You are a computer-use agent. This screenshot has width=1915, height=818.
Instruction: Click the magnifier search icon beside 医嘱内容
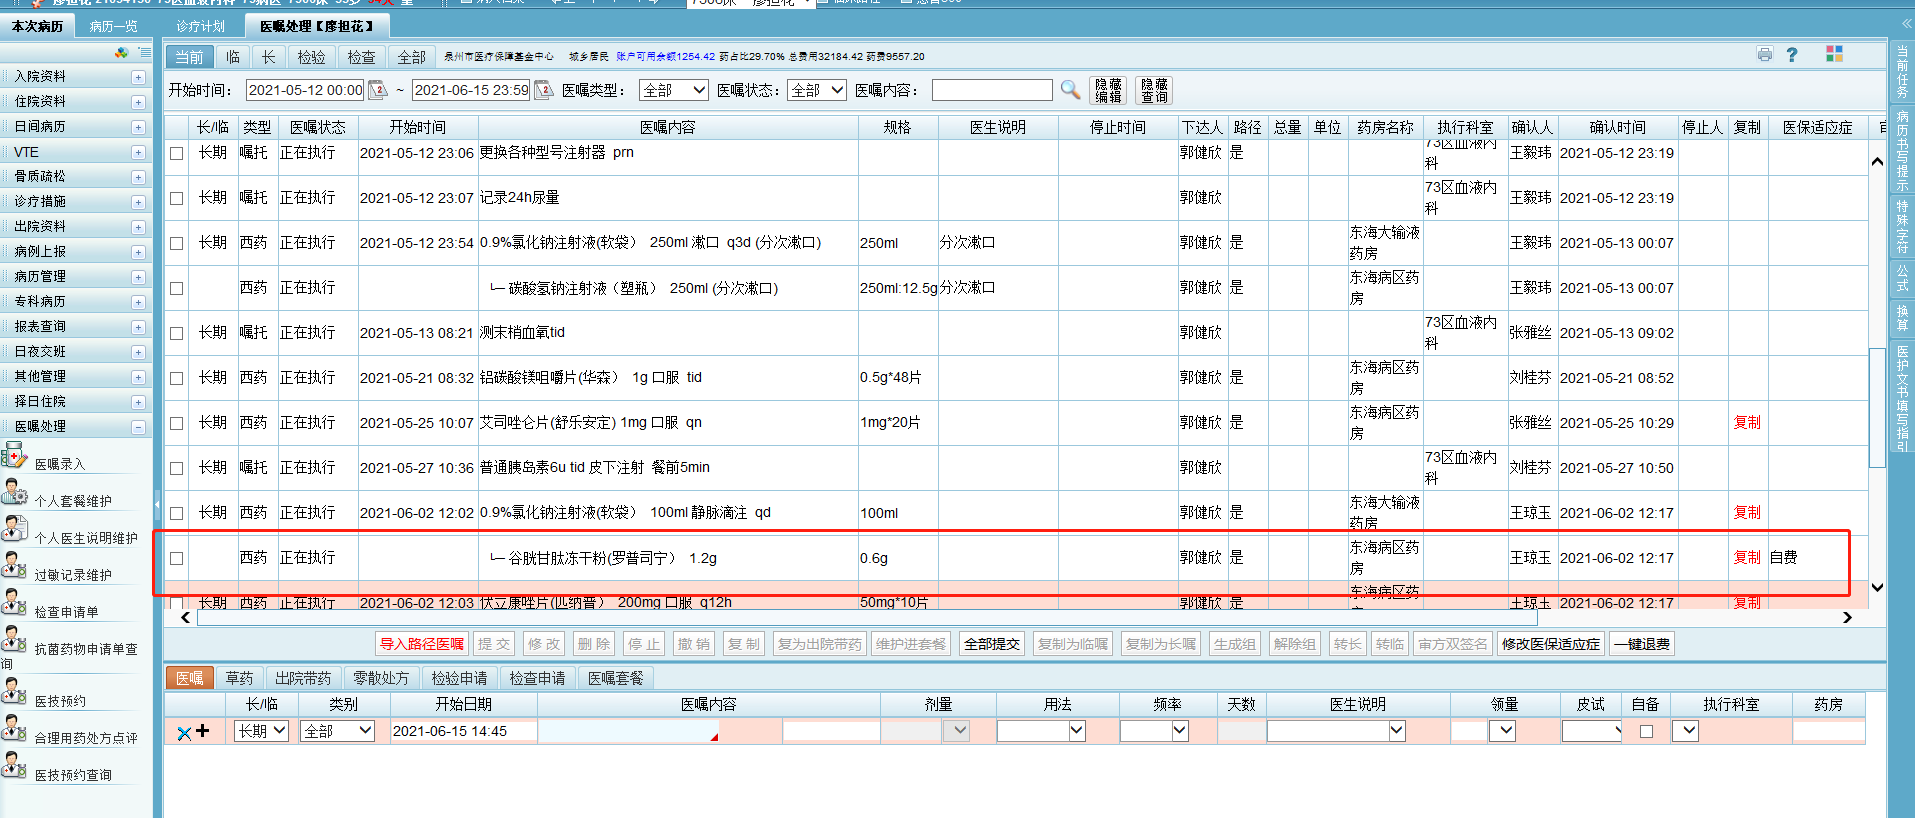(1070, 90)
